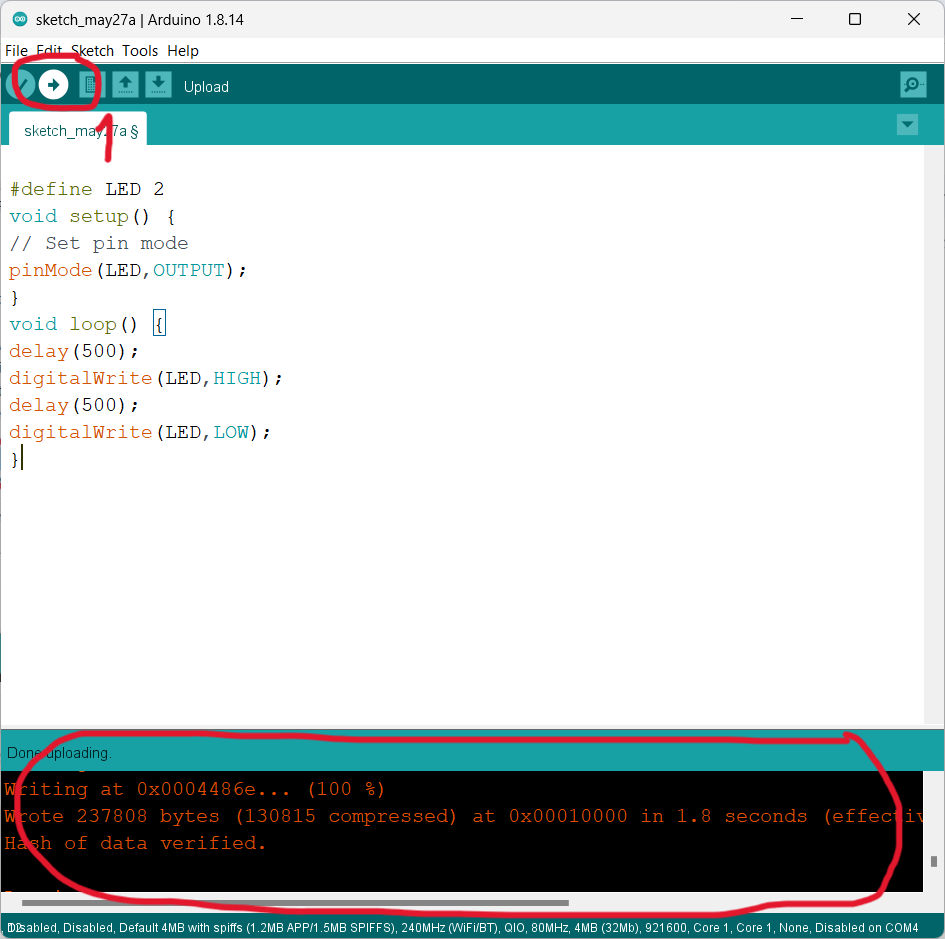Open a sketch with the up-arrow icon

click(x=125, y=85)
